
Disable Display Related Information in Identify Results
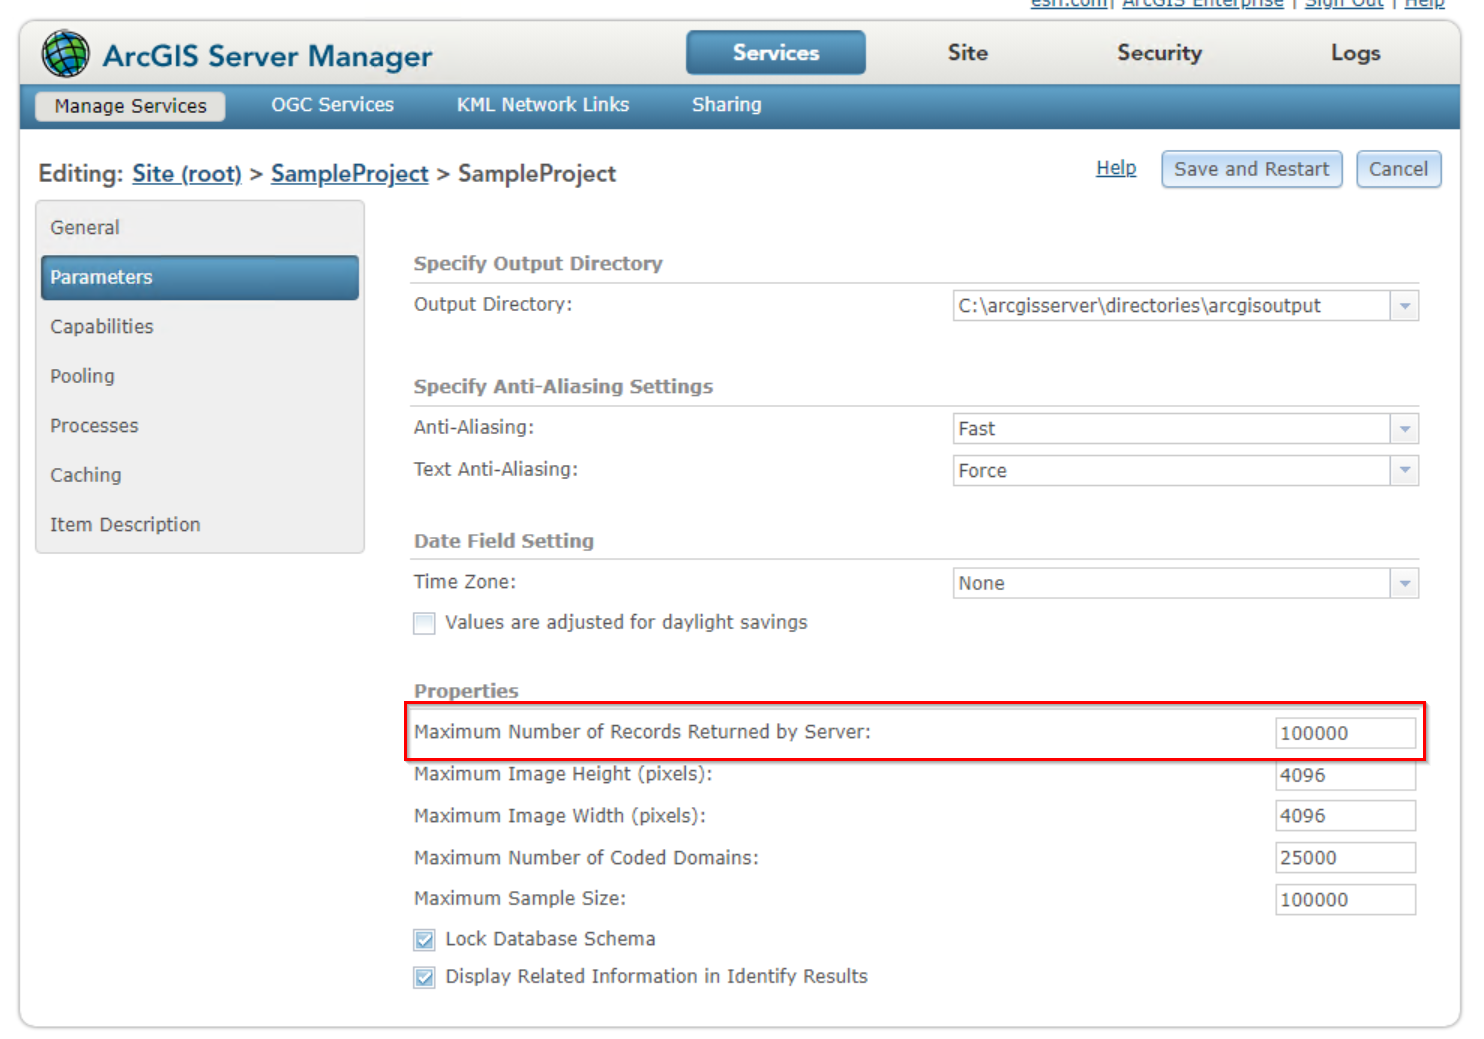point(424,977)
